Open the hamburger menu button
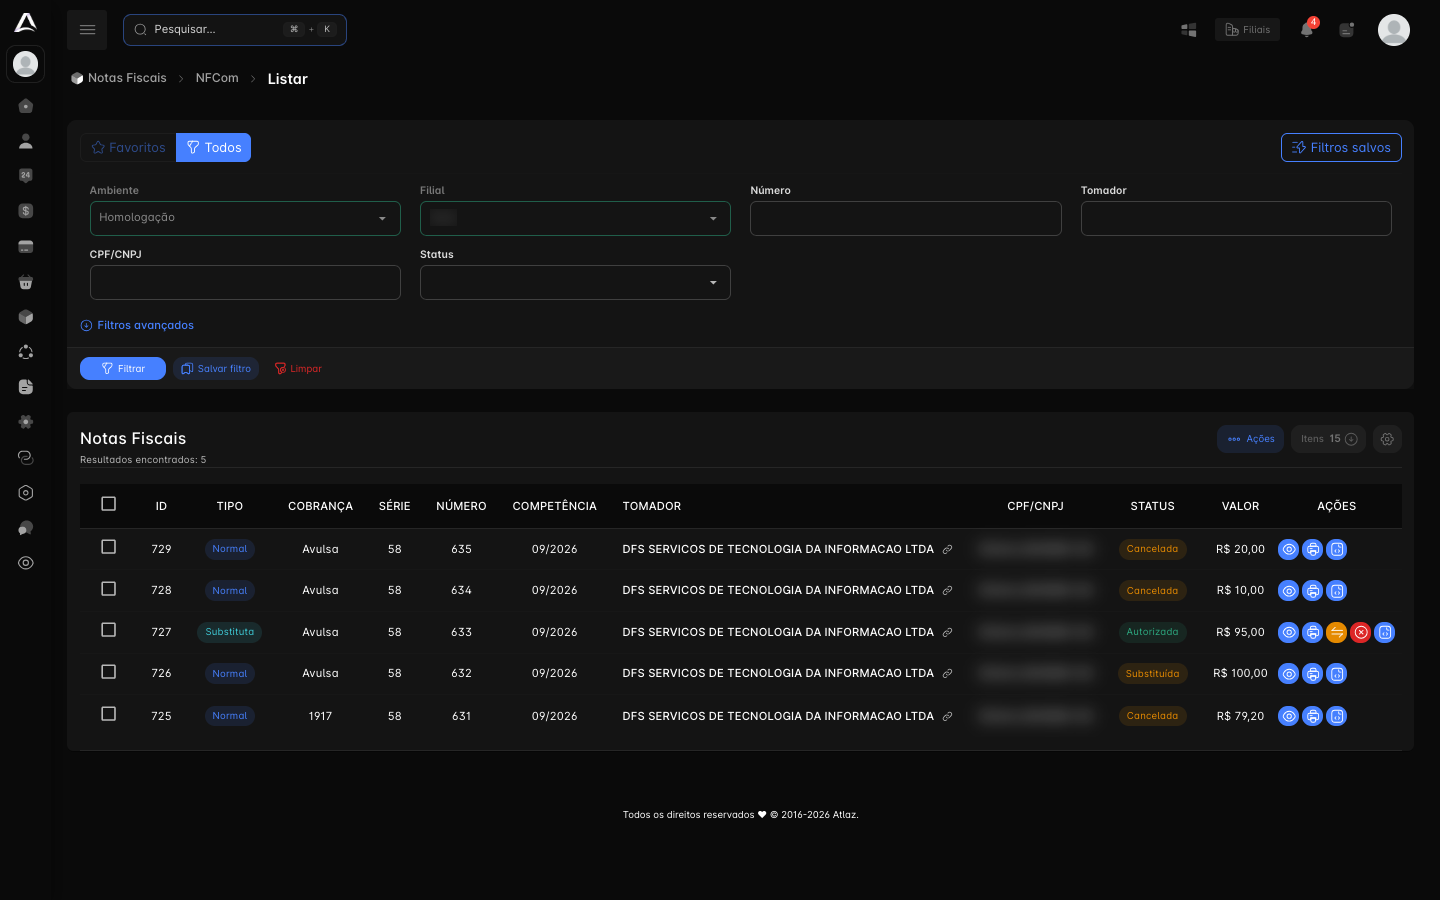1440x900 pixels. (x=87, y=30)
